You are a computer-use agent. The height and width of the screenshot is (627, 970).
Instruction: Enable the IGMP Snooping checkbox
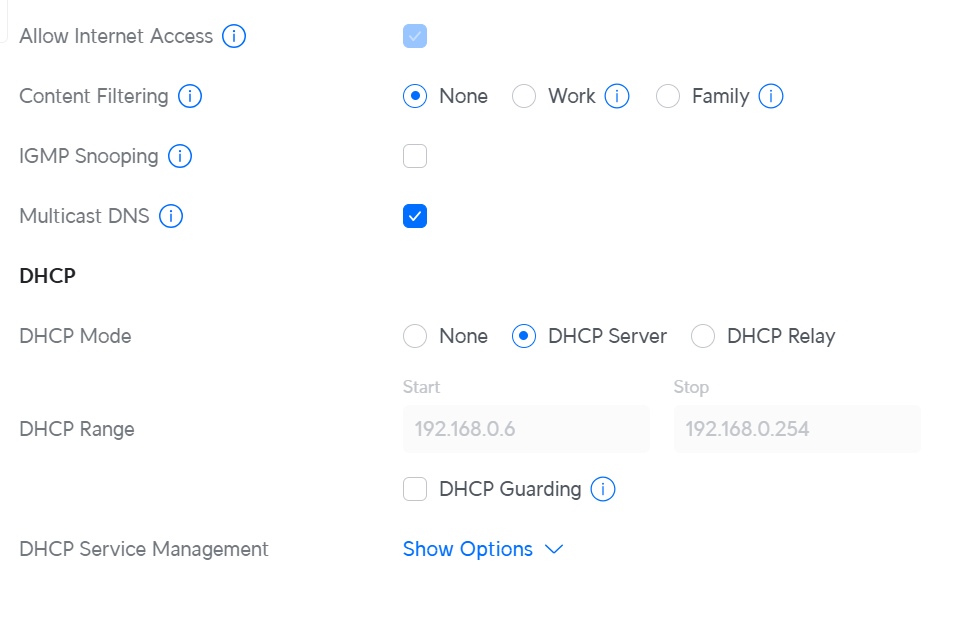tap(415, 156)
